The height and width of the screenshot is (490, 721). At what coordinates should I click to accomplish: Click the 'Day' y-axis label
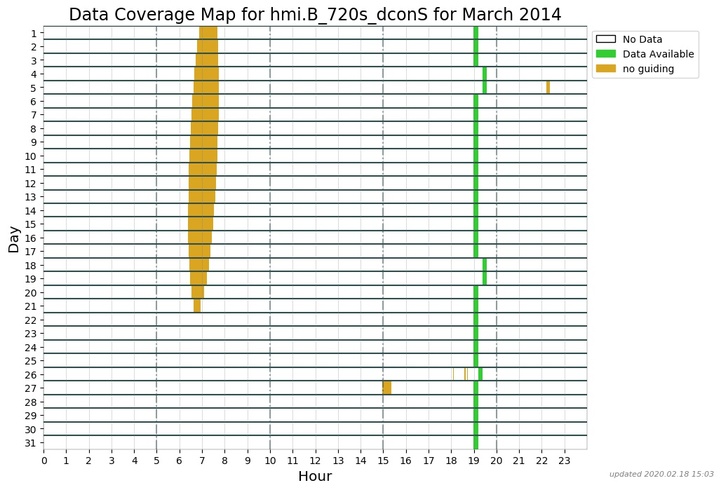click(x=14, y=239)
